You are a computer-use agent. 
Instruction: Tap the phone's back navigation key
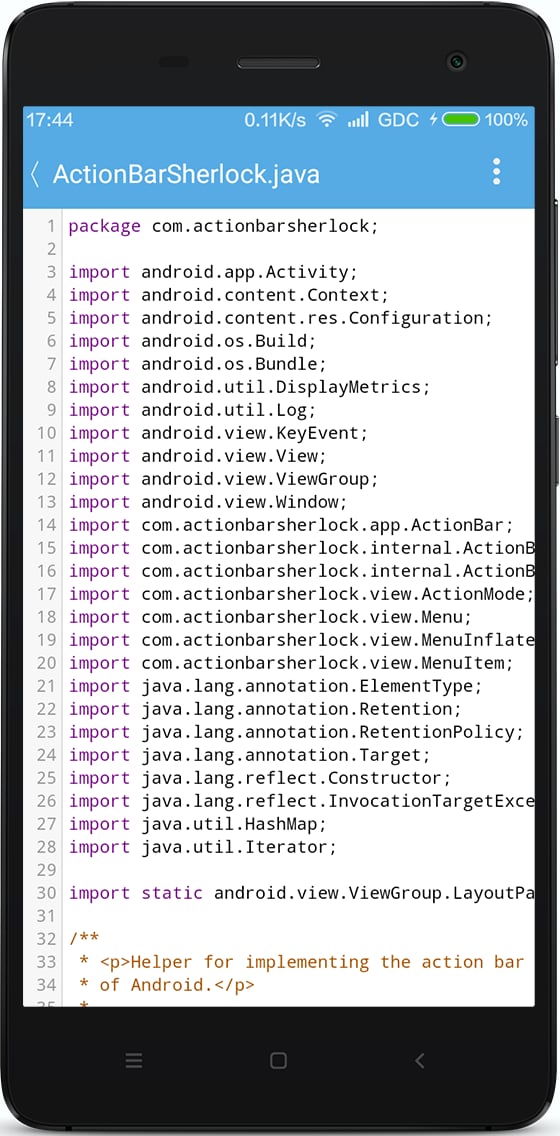(x=419, y=1061)
